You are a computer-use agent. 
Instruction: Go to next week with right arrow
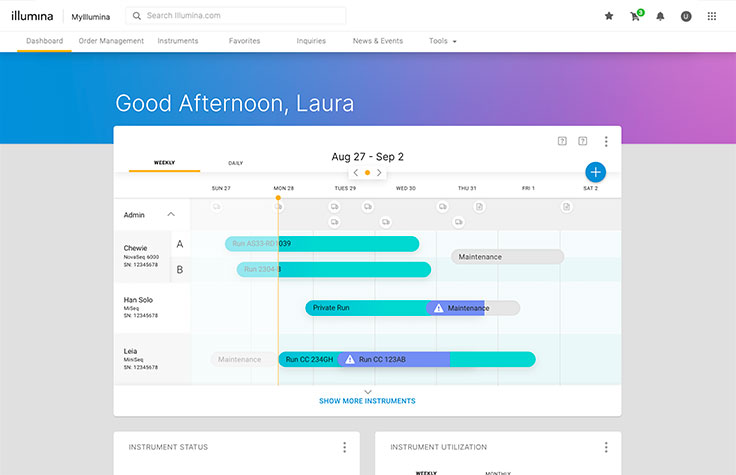coord(379,173)
